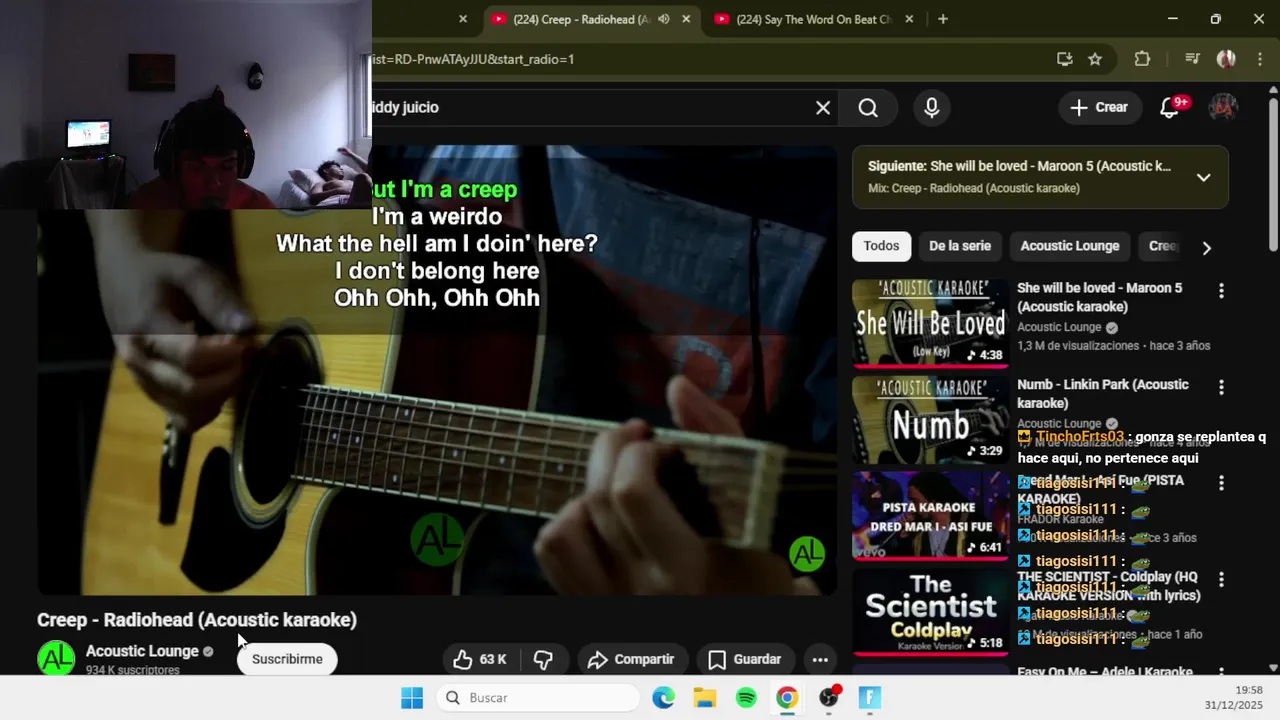Close the Say The Word On Beat tab

[x=909, y=19]
